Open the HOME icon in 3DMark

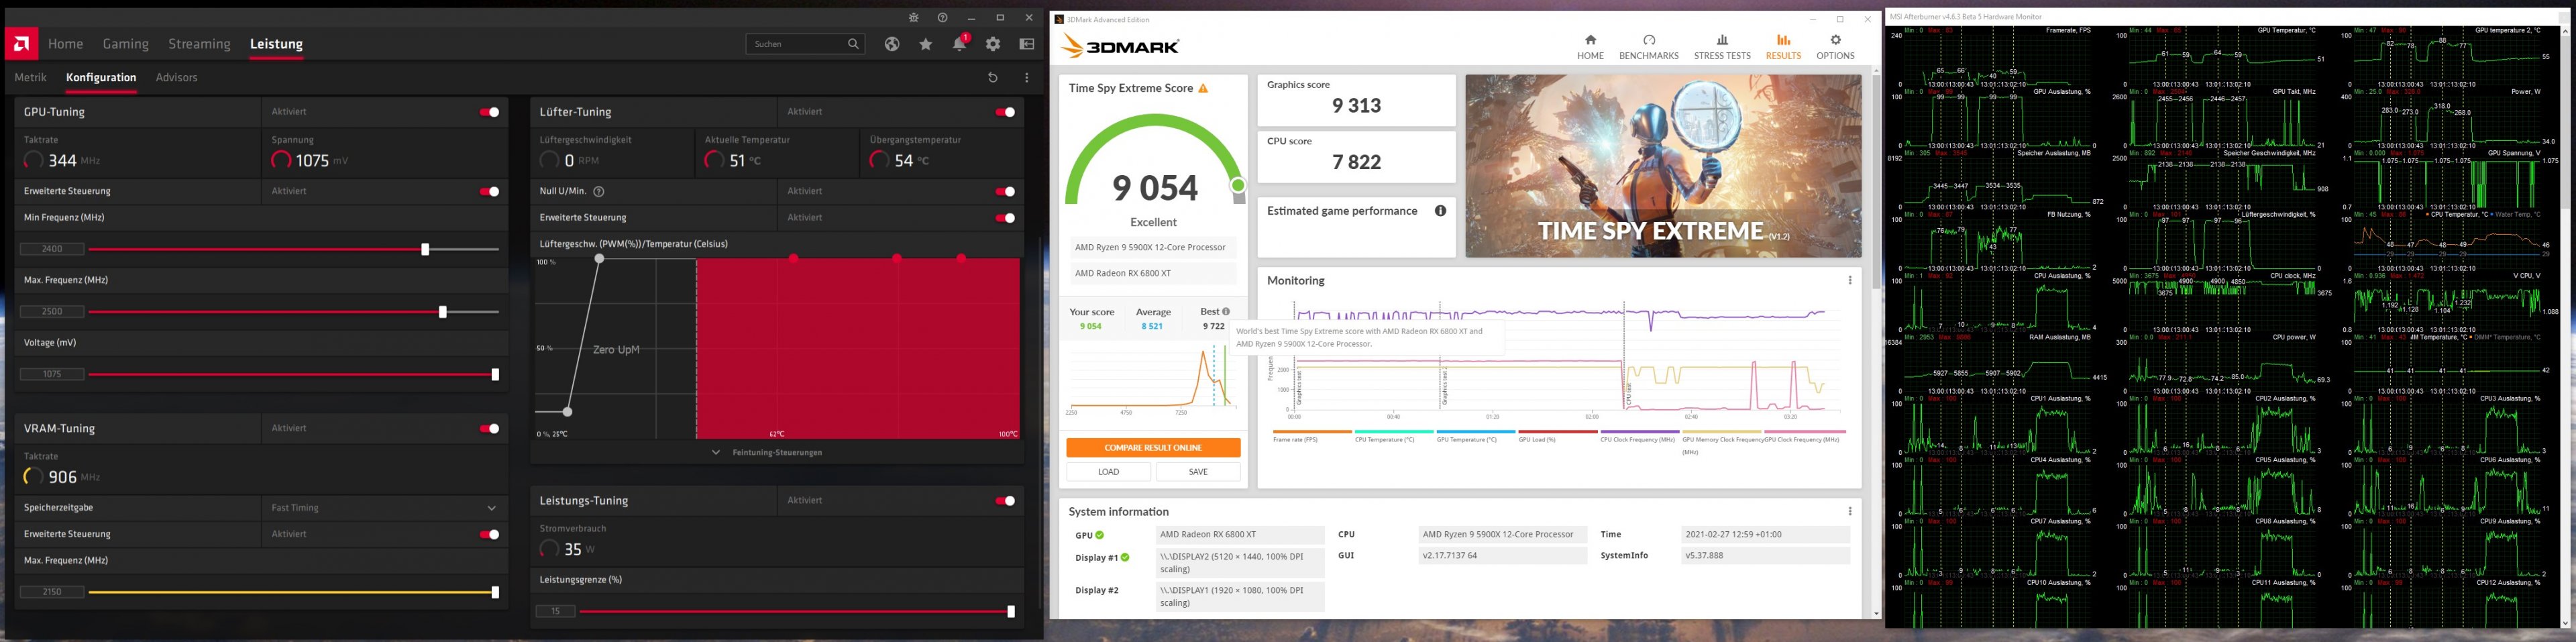pyautogui.click(x=1590, y=40)
